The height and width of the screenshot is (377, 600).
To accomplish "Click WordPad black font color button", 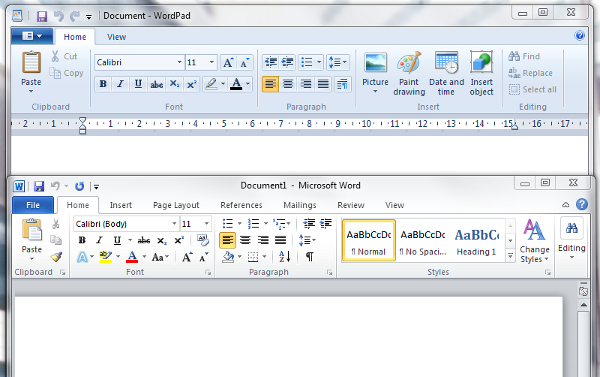I will 236,84.
